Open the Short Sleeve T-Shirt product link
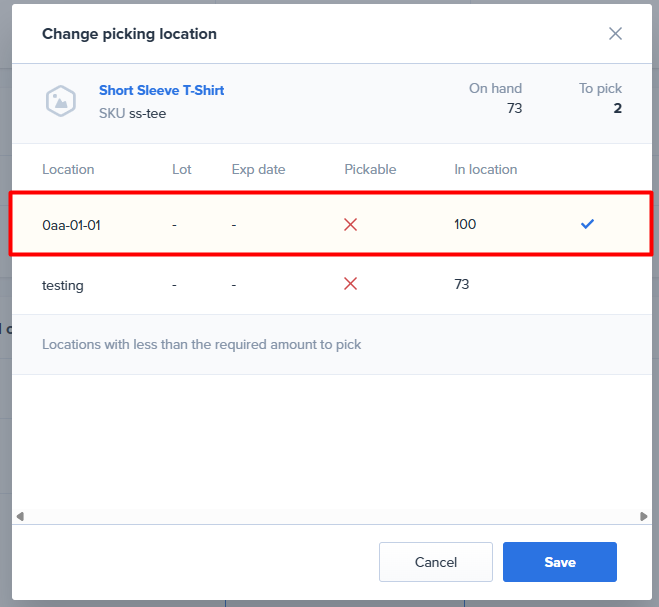Image resolution: width=659 pixels, height=607 pixels. point(161,90)
